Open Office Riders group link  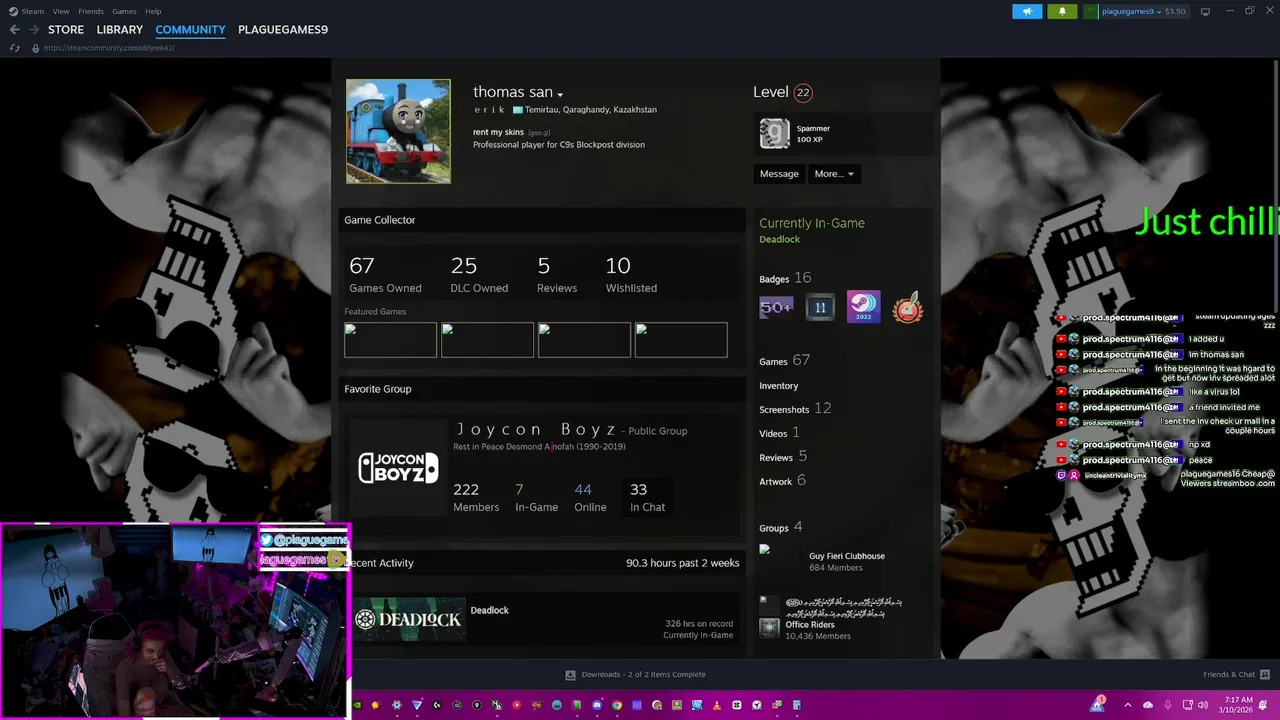click(810, 625)
